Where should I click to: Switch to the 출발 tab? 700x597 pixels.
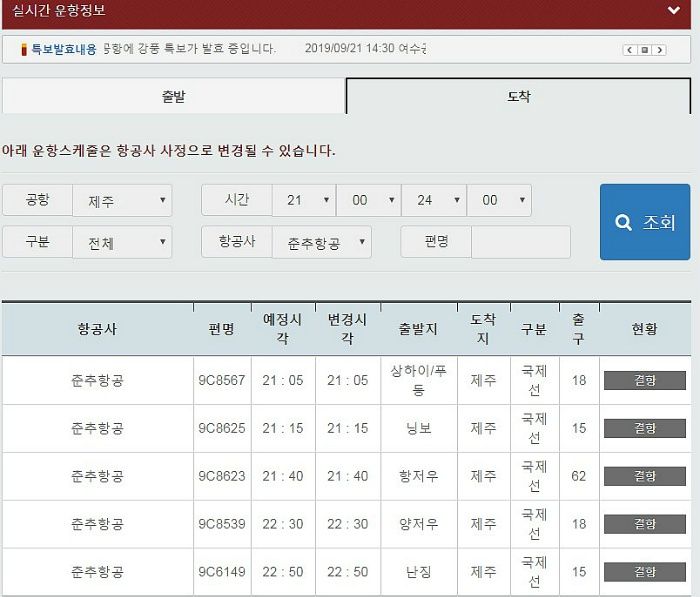tap(174, 96)
